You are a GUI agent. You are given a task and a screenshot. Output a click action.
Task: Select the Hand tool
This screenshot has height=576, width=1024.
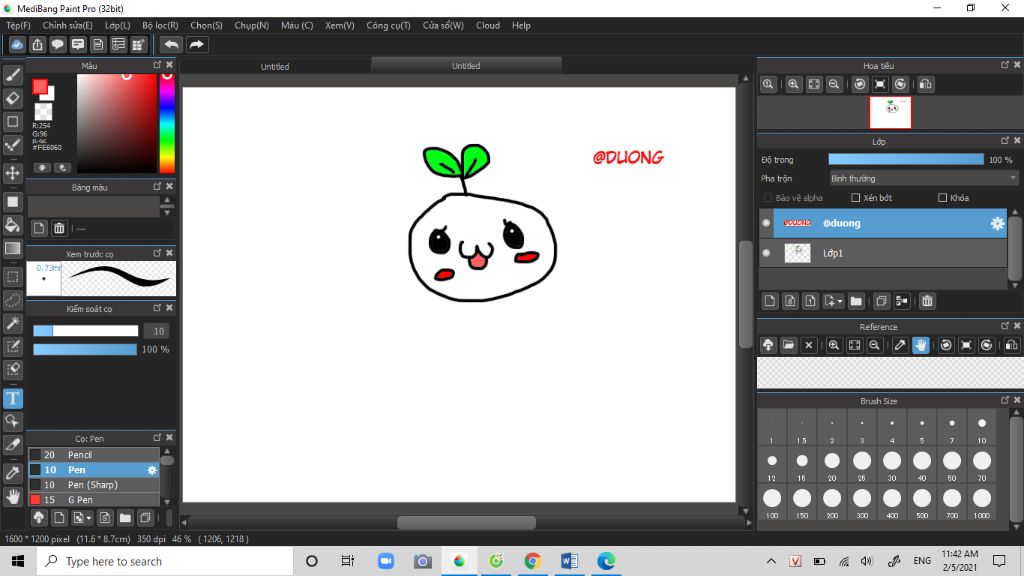12,496
